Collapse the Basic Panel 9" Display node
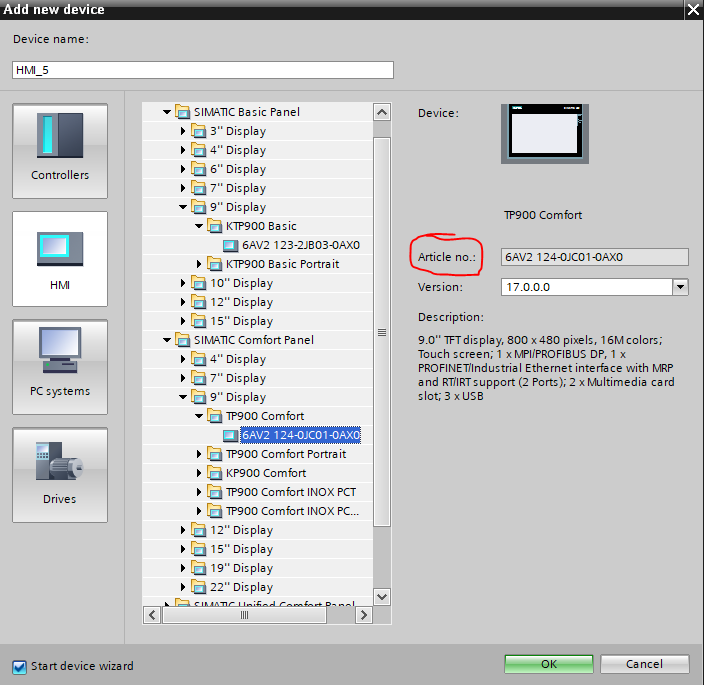This screenshot has height=685, width=705. 183,207
